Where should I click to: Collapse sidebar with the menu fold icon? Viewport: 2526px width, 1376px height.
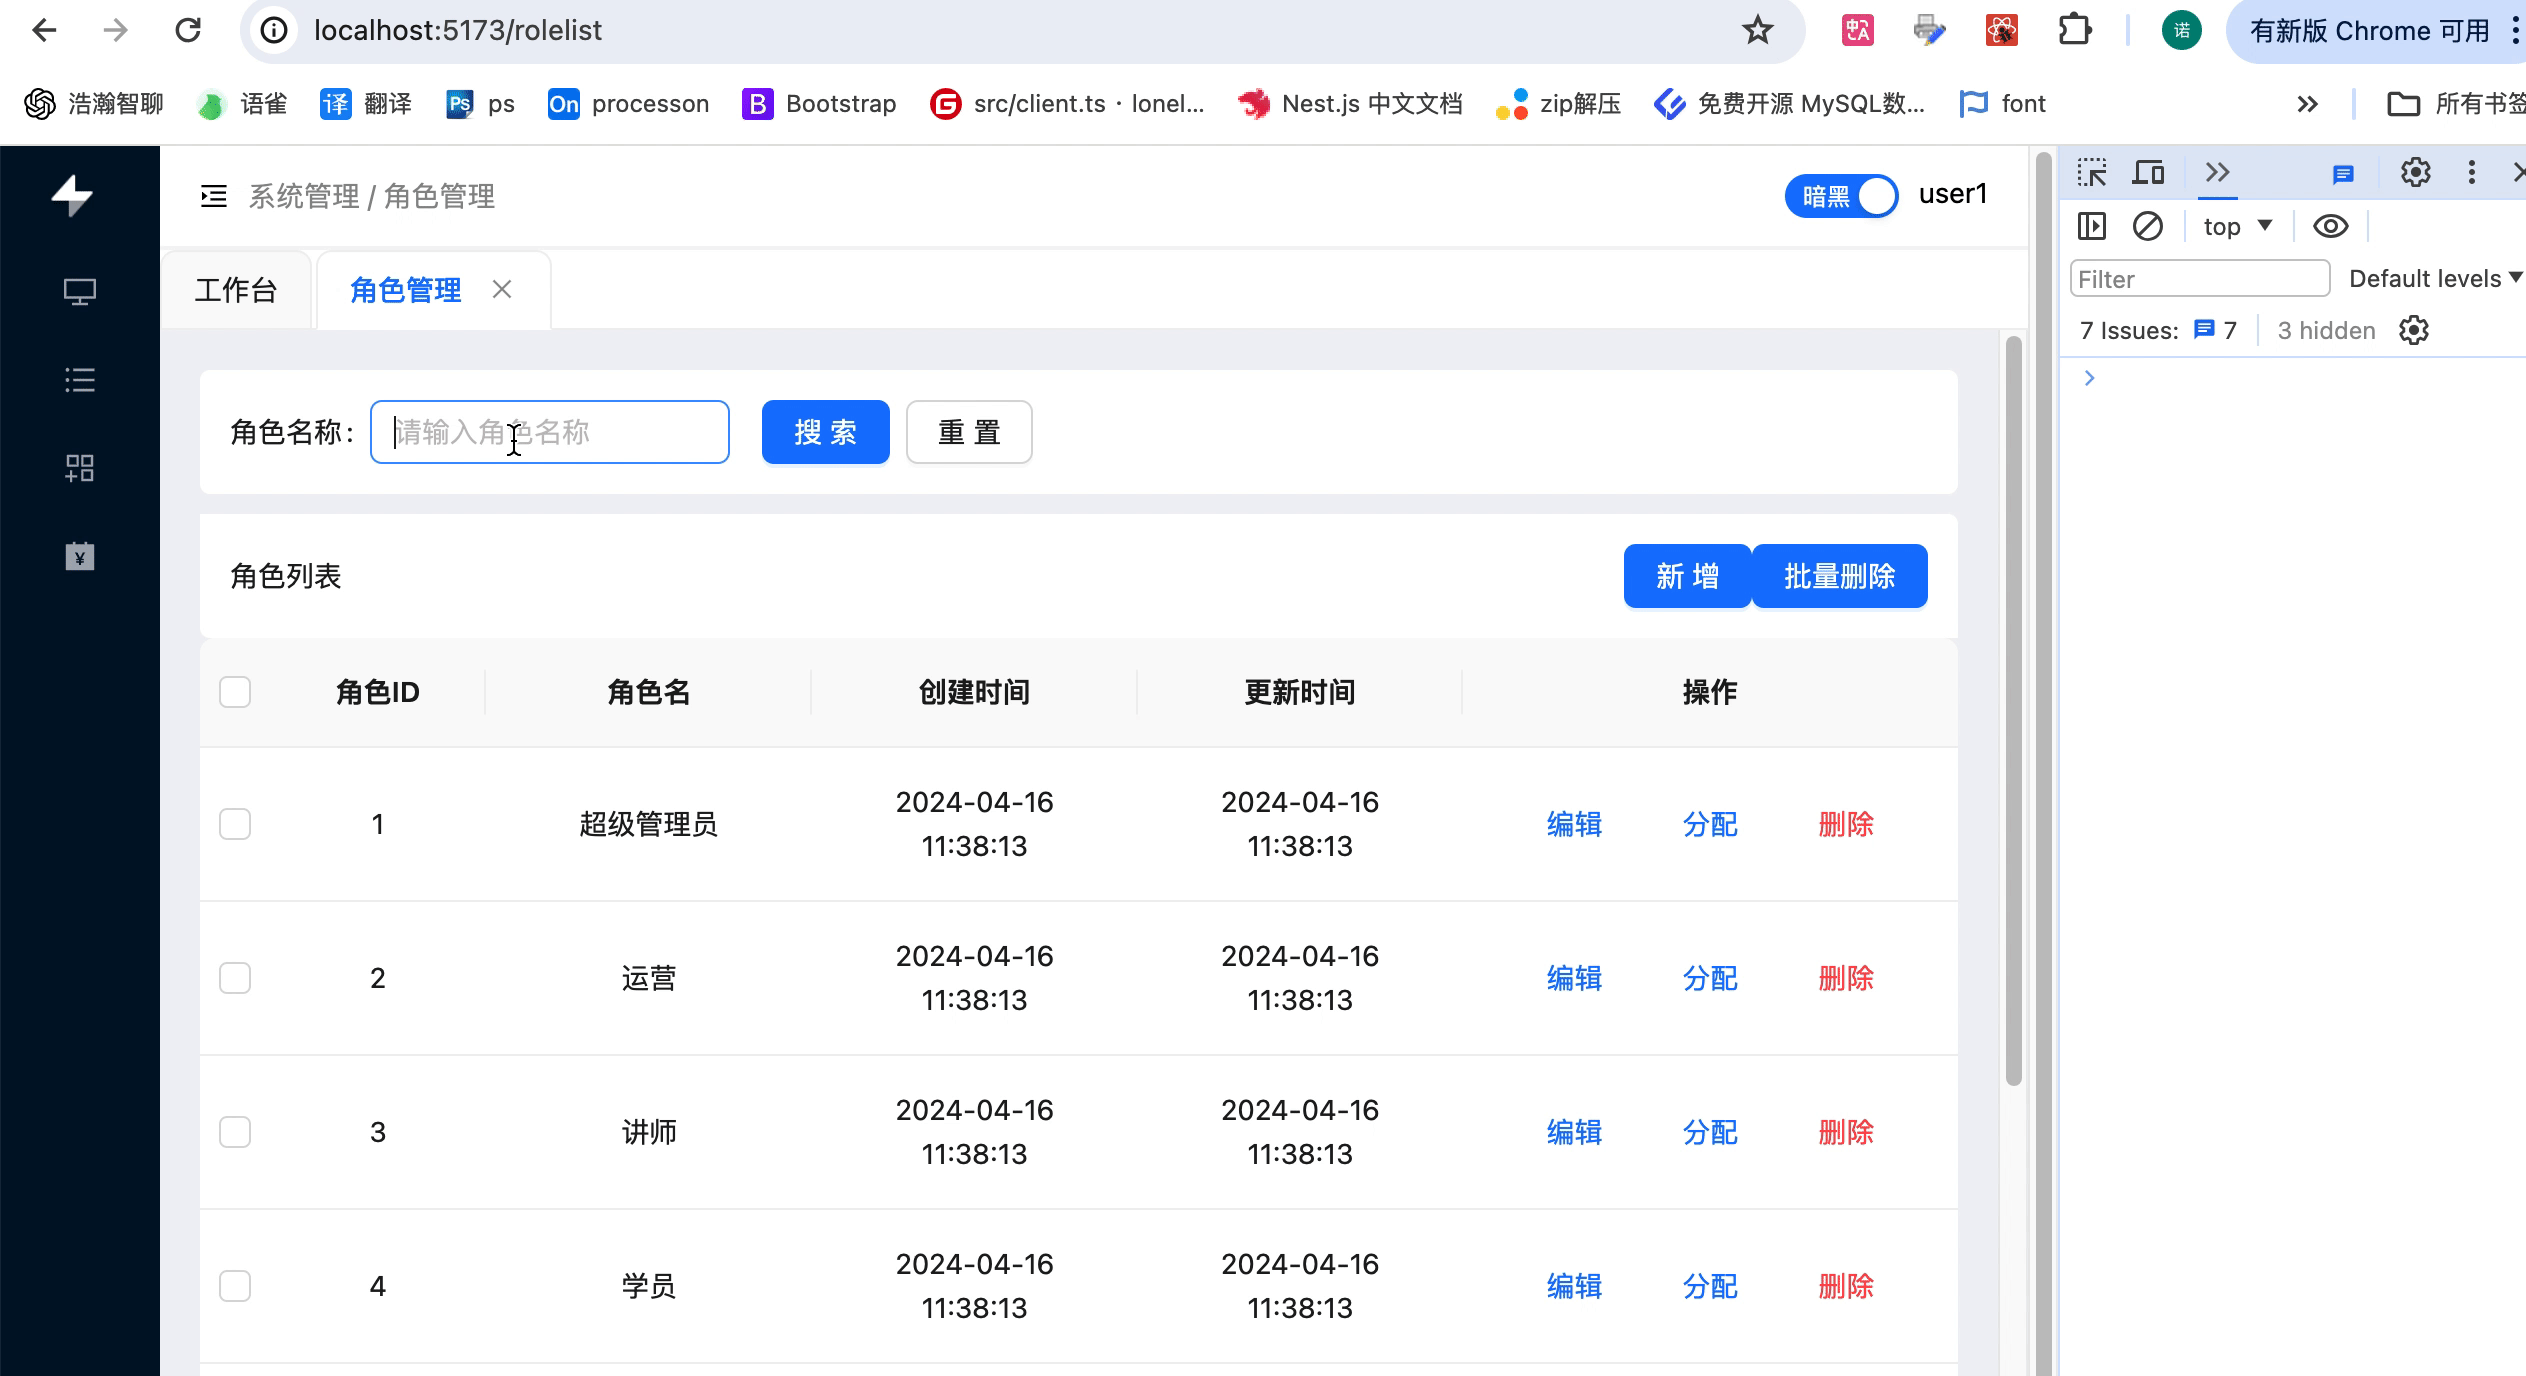coord(214,196)
